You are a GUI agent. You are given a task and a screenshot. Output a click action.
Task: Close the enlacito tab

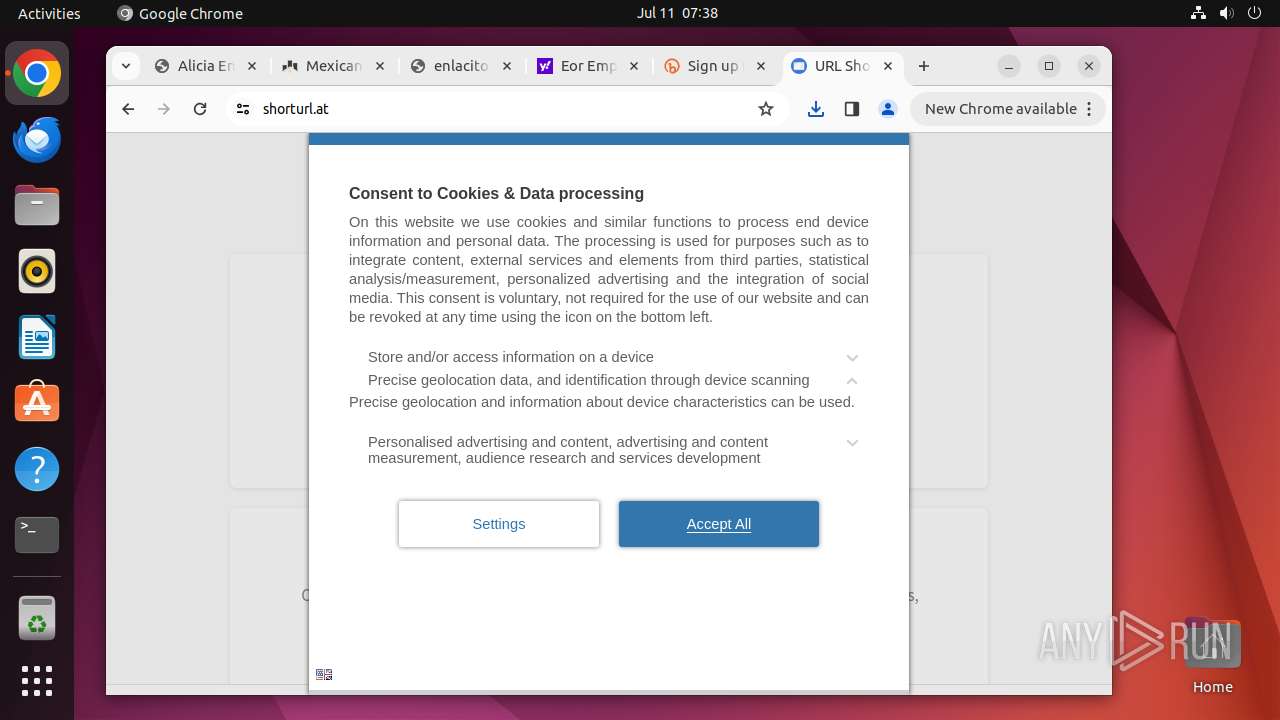point(507,66)
